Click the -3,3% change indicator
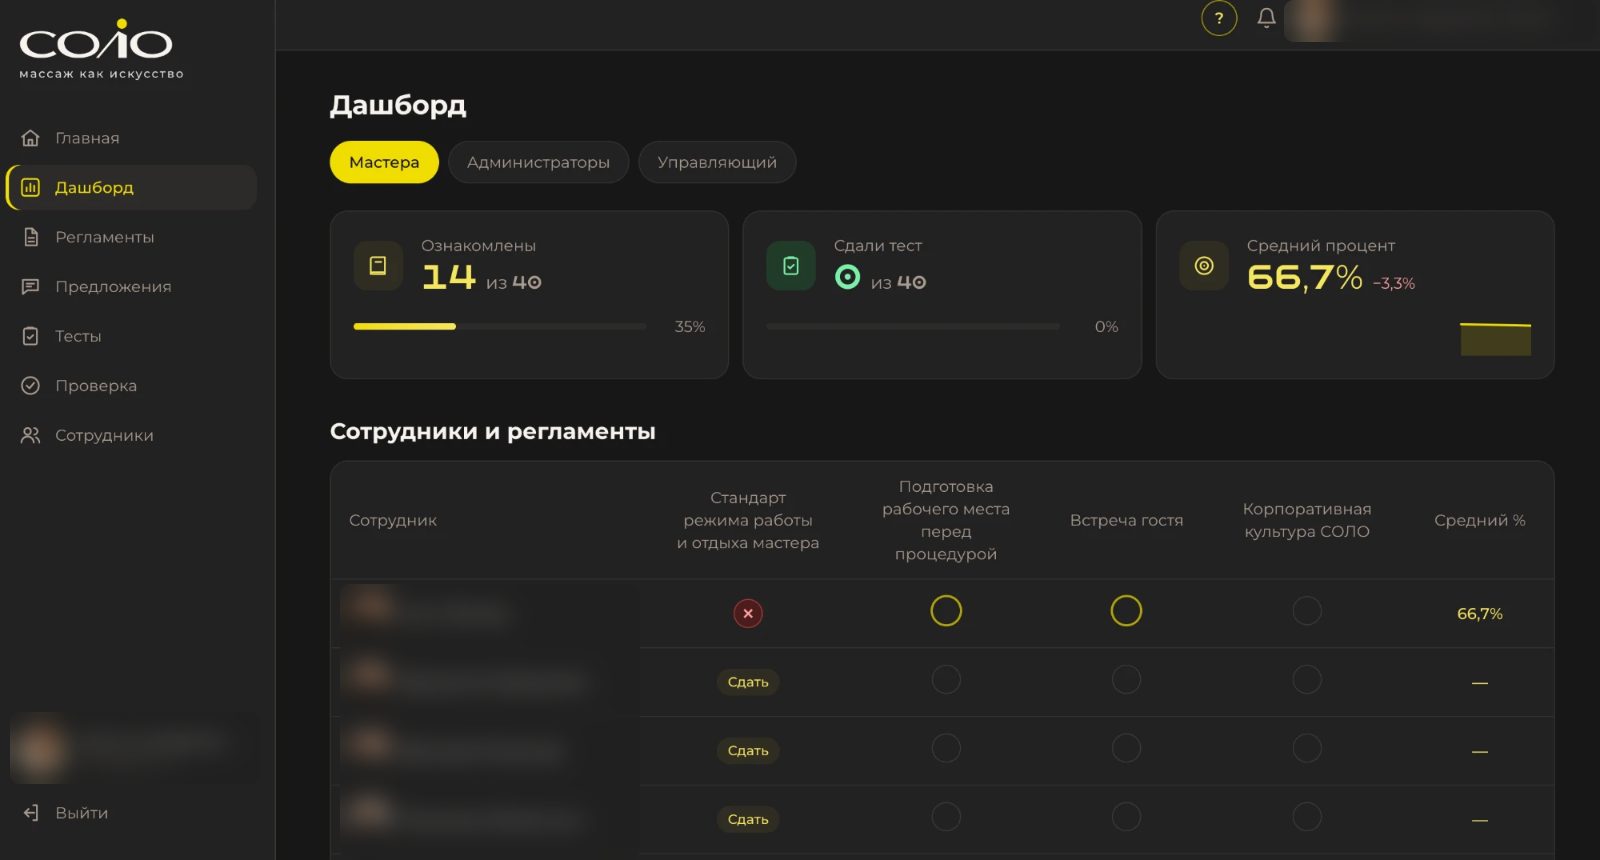1600x860 pixels. [1394, 284]
